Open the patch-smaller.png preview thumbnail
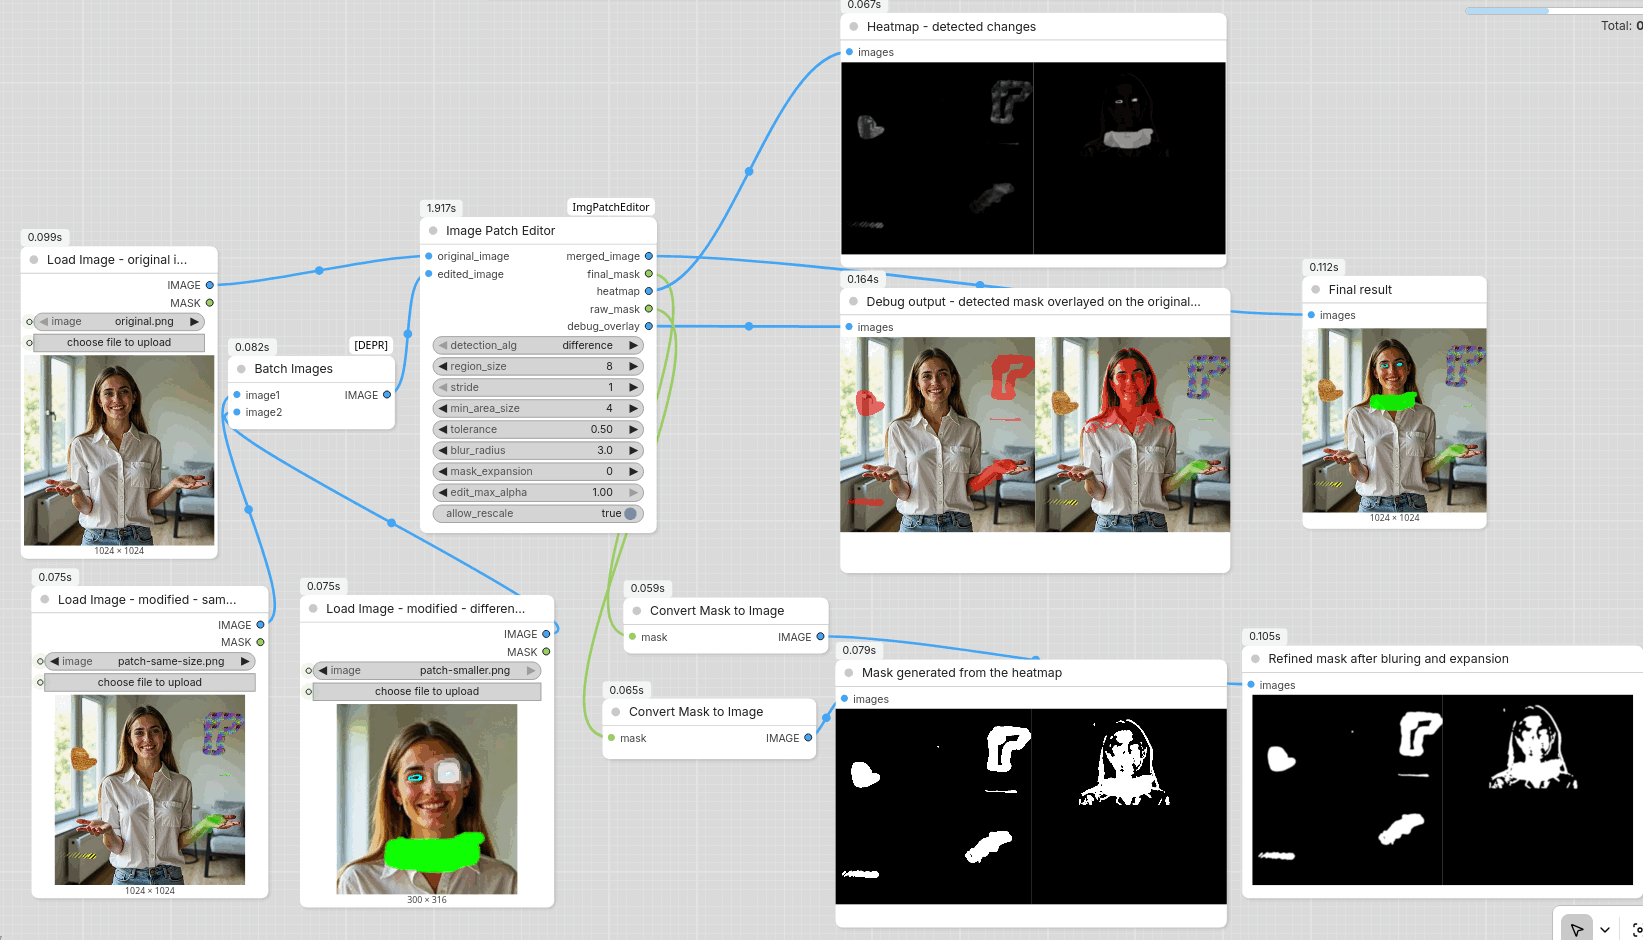Screen dimensions: 1643x940 pos(427,799)
